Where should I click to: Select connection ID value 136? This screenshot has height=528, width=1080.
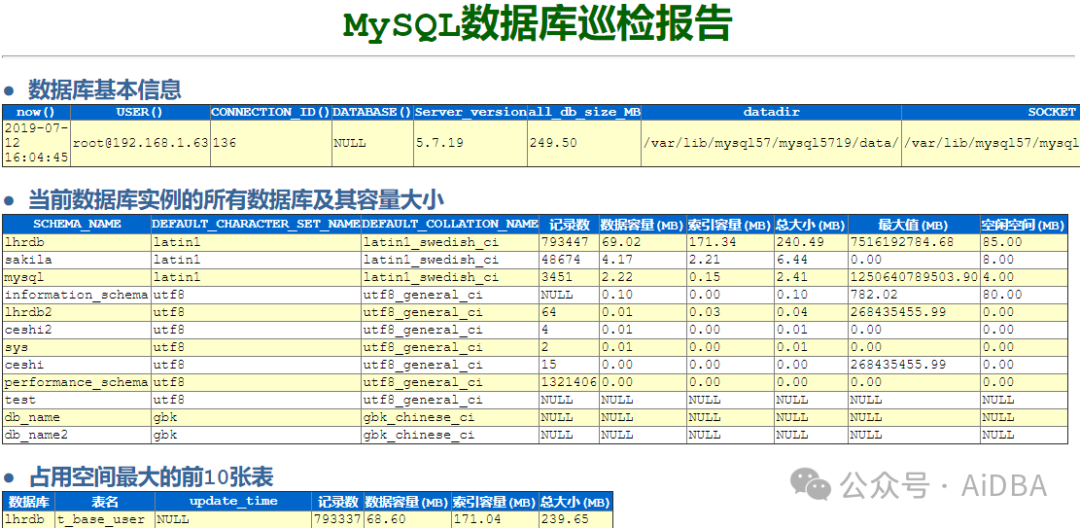coord(271,143)
